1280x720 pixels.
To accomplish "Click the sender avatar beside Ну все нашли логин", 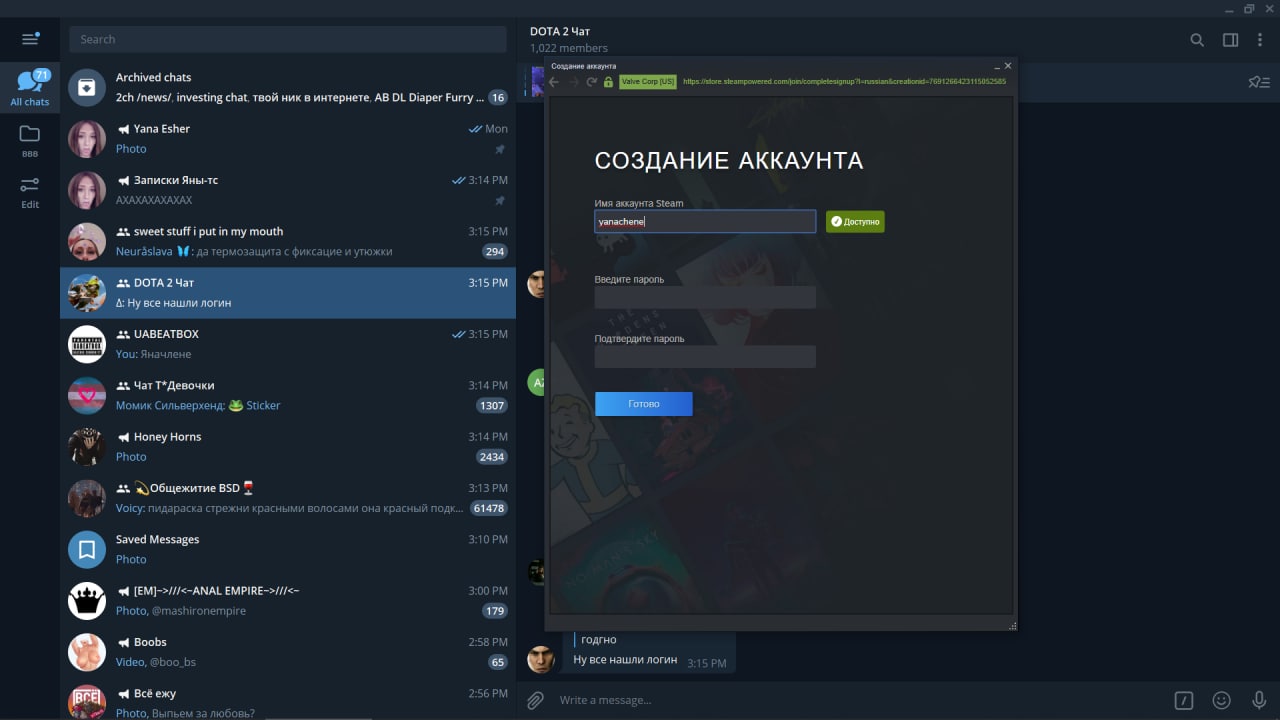I will [x=541, y=659].
